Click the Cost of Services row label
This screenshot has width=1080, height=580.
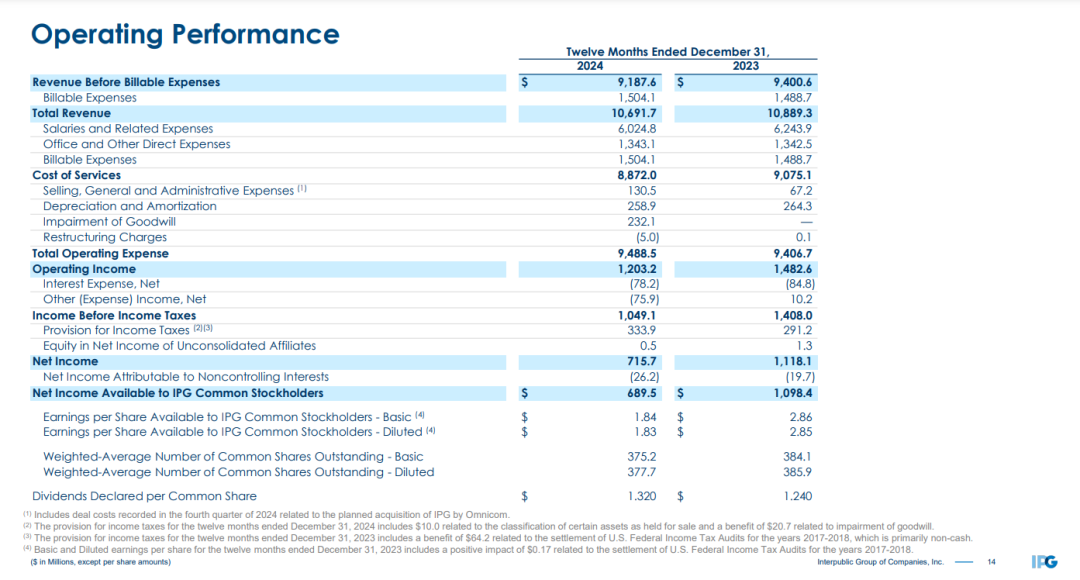click(x=76, y=175)
